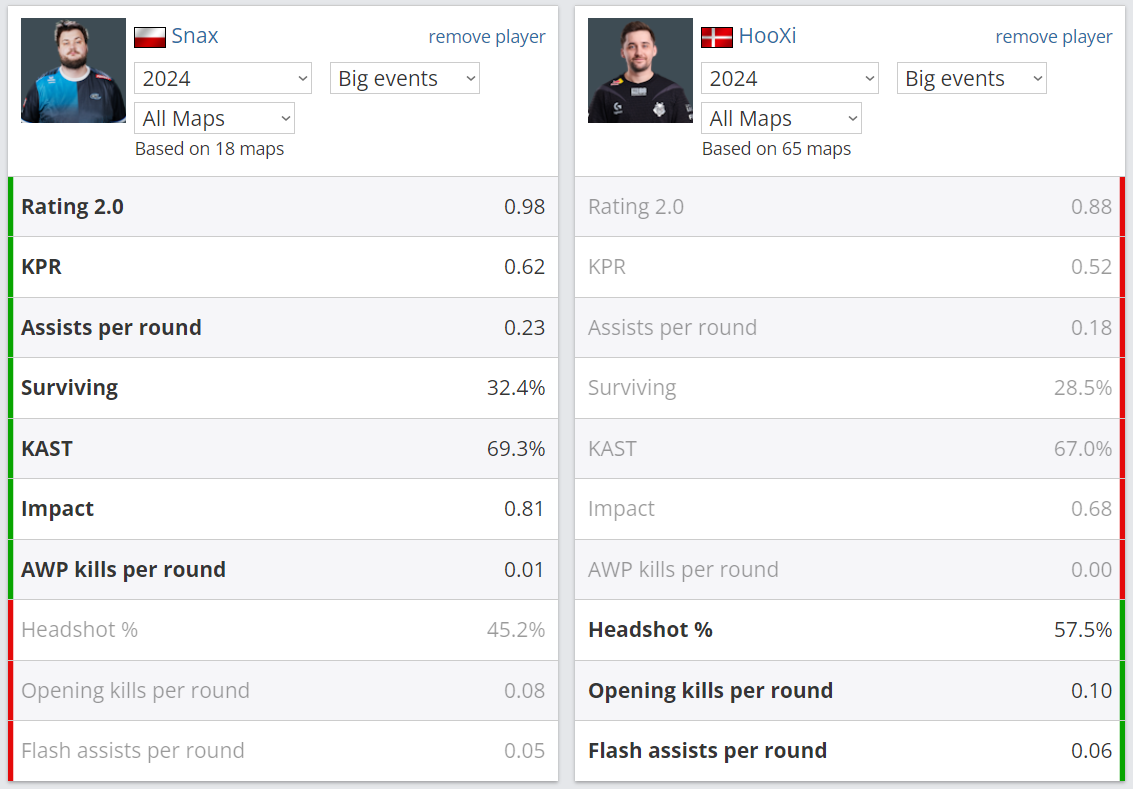Open HooXi's player photo thumbnail
Image resolution: width=1133 pixels, height=789 pixels.
[x=640, y=71]
